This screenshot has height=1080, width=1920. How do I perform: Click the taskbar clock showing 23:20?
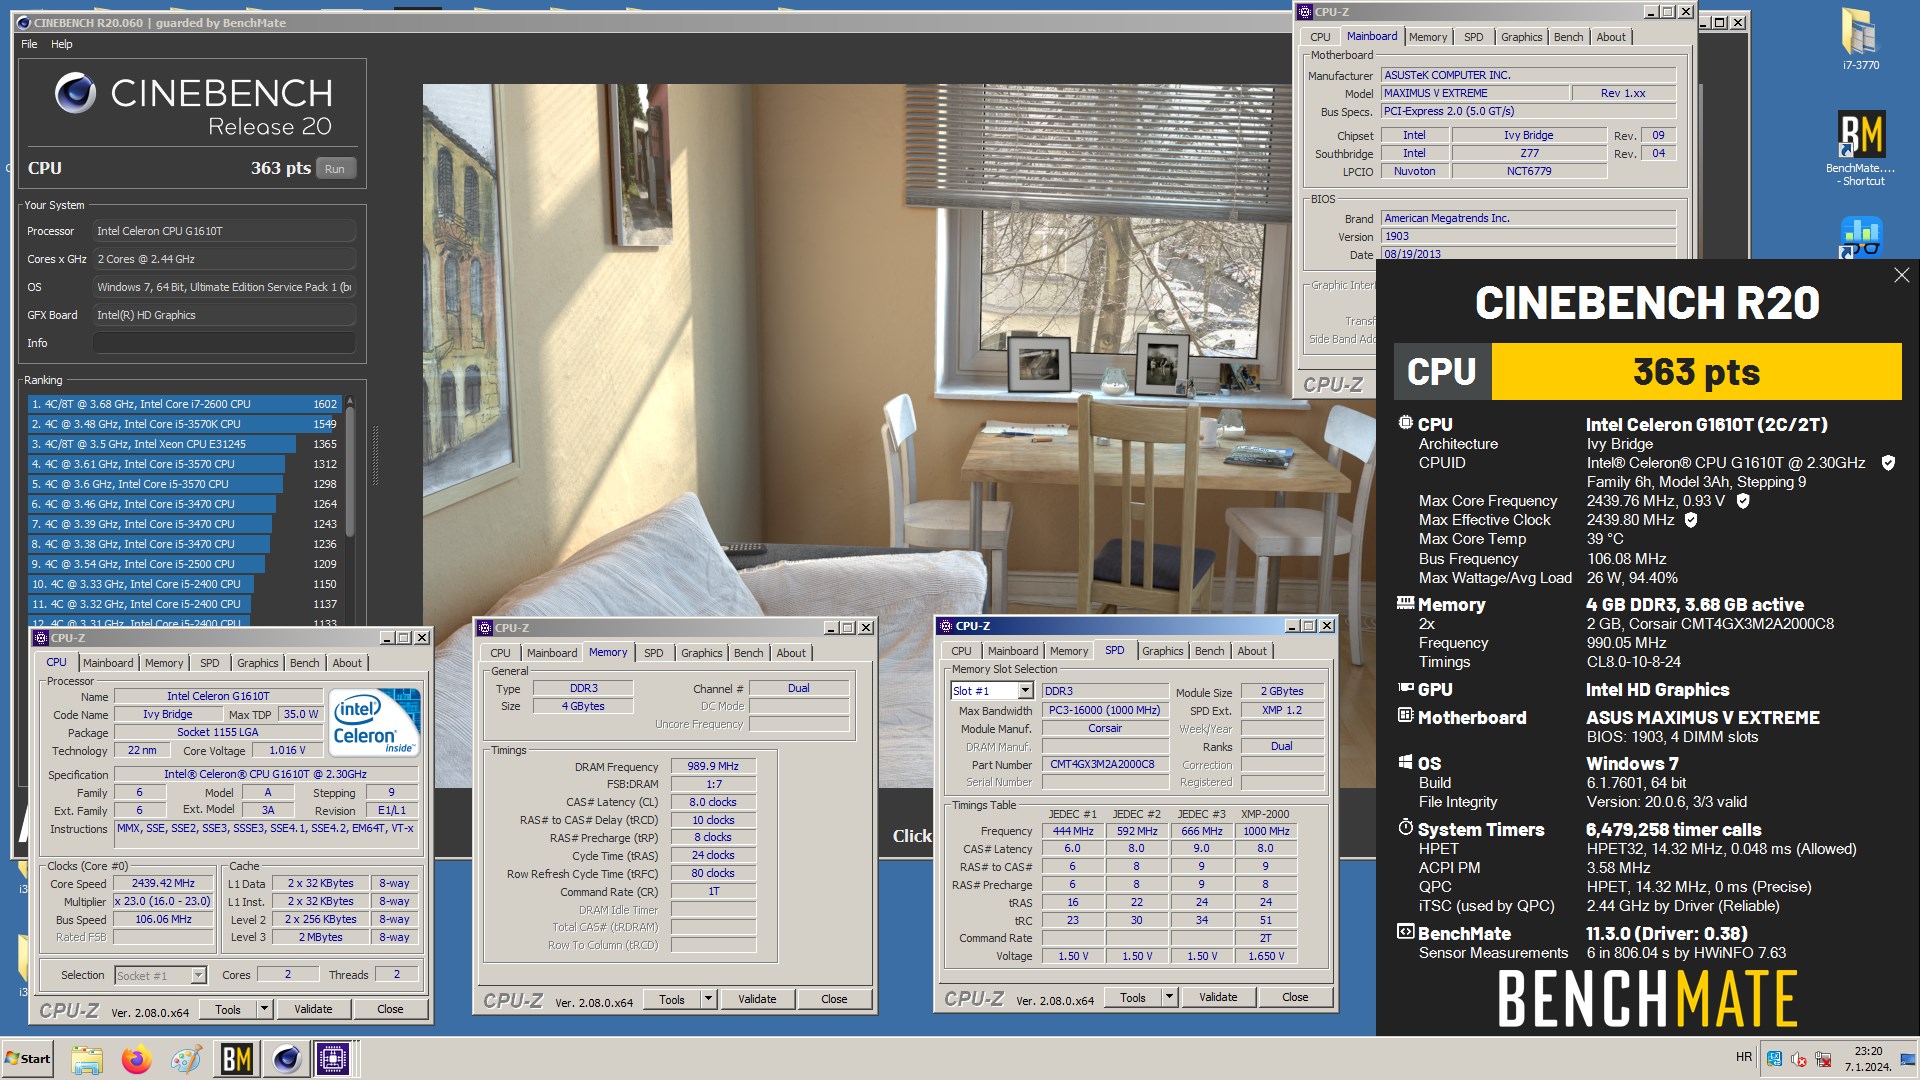(1868, 1059)
